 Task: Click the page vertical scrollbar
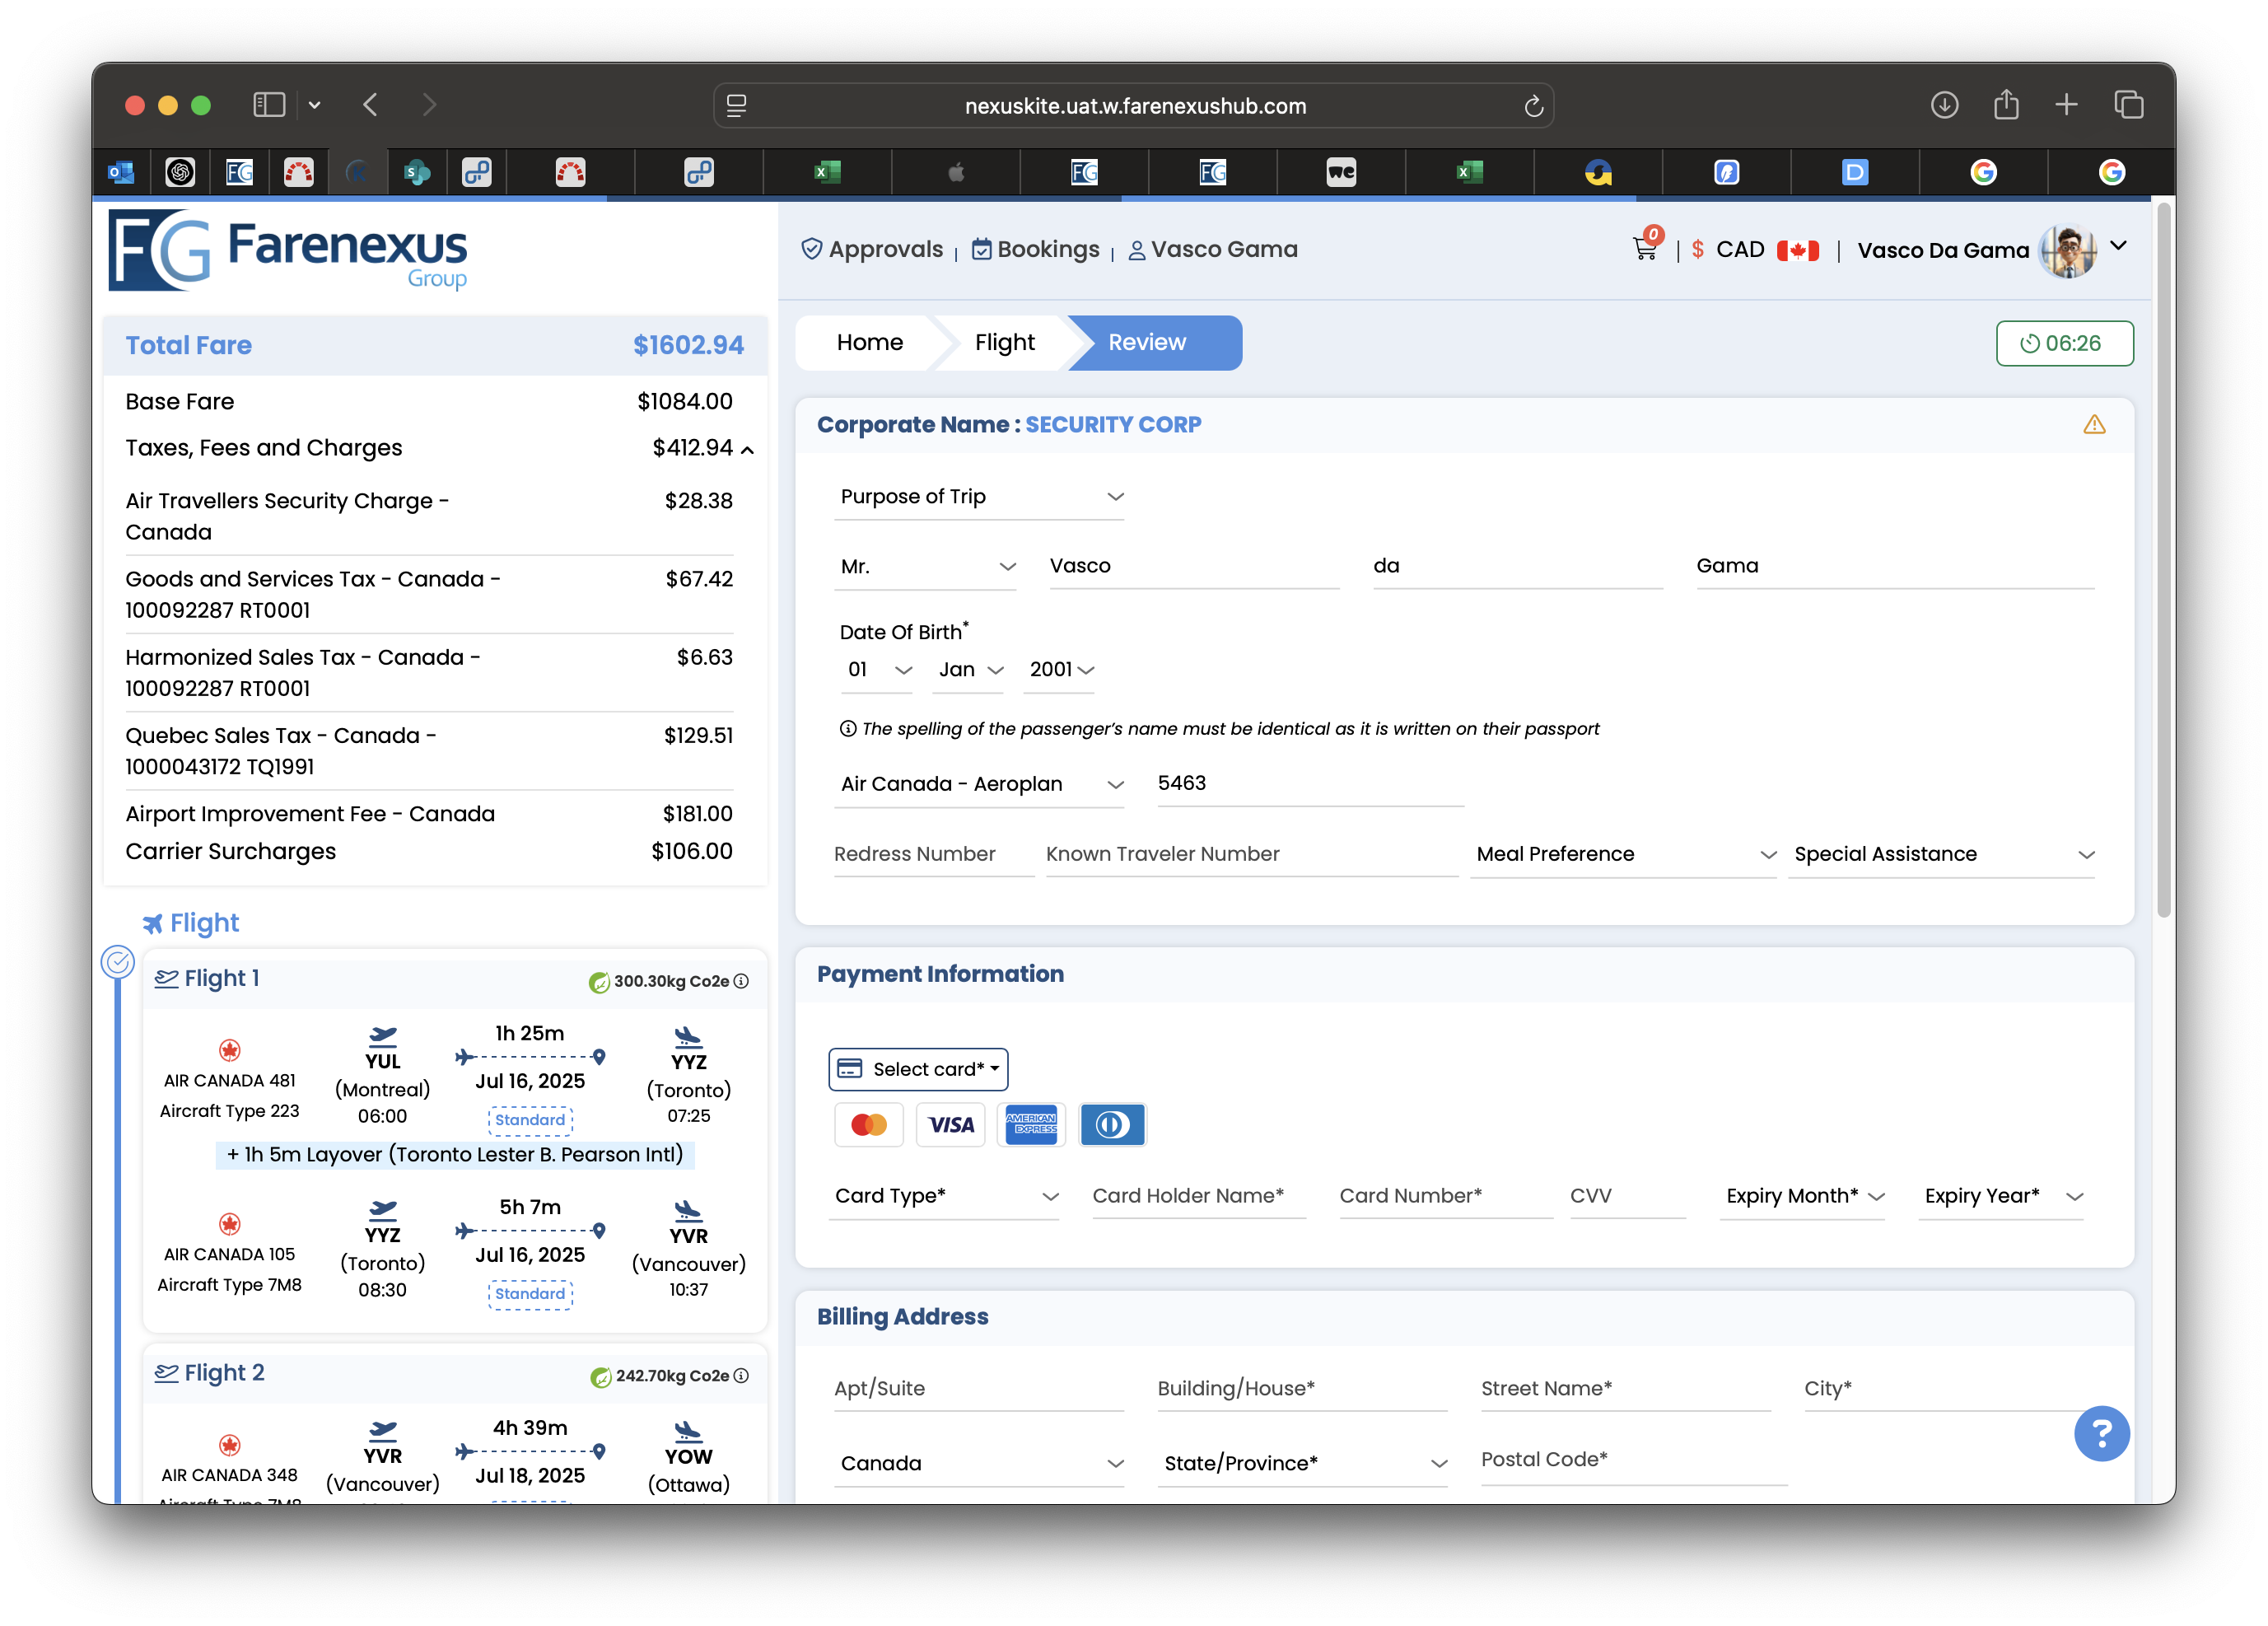click(2164, 560)
